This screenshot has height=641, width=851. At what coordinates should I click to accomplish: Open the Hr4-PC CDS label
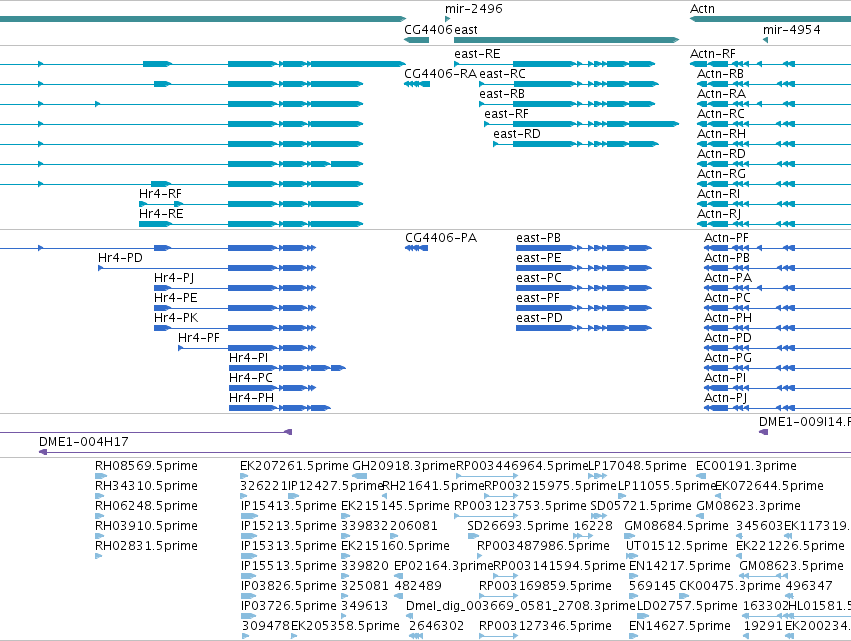point(251,378)
